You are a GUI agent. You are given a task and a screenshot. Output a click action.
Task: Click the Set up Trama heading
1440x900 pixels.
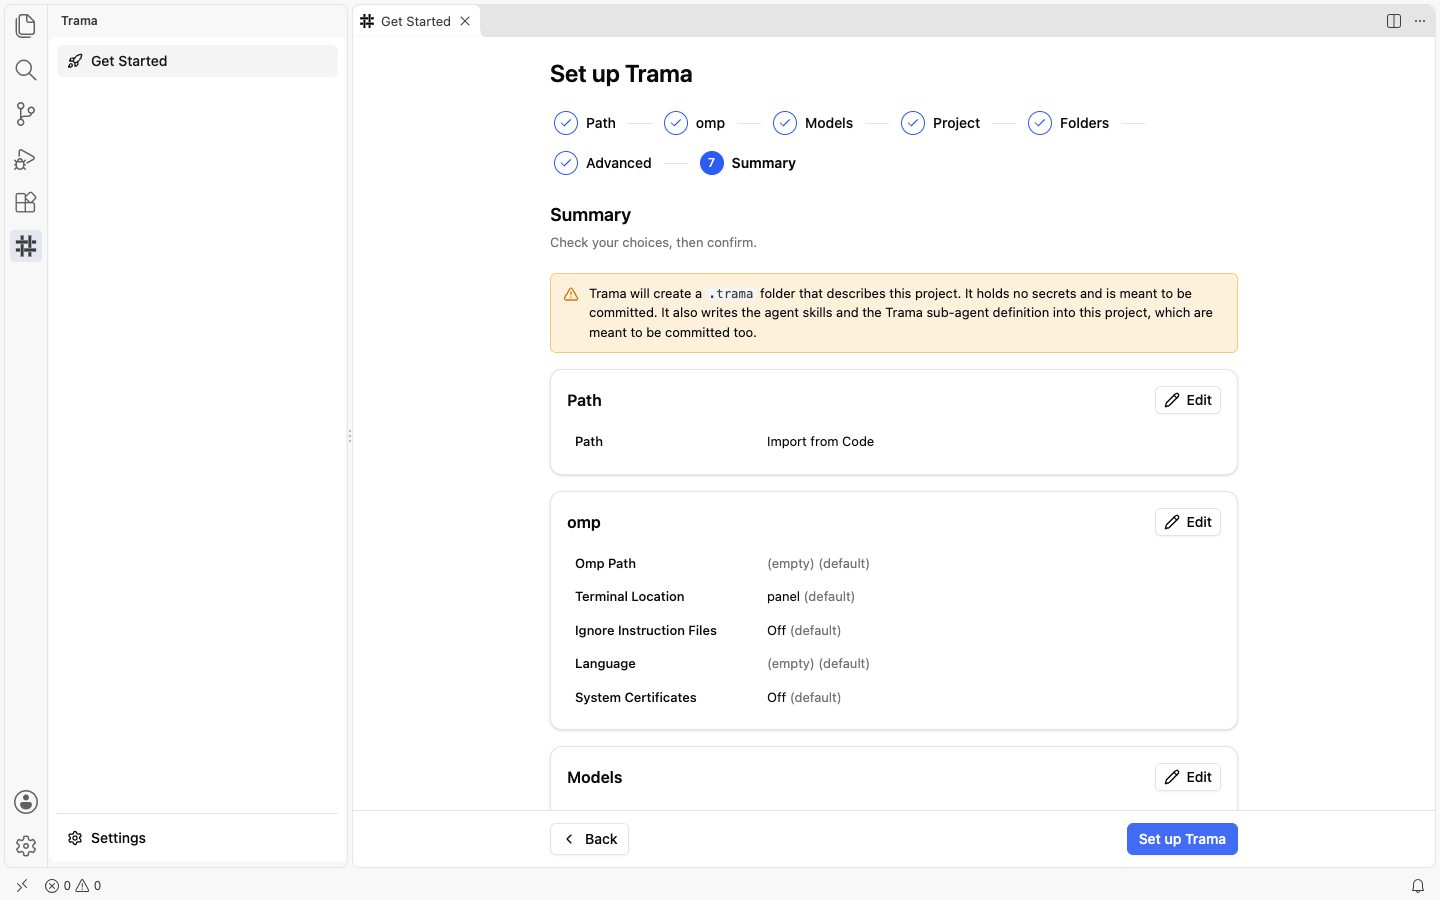click(621, 74)
